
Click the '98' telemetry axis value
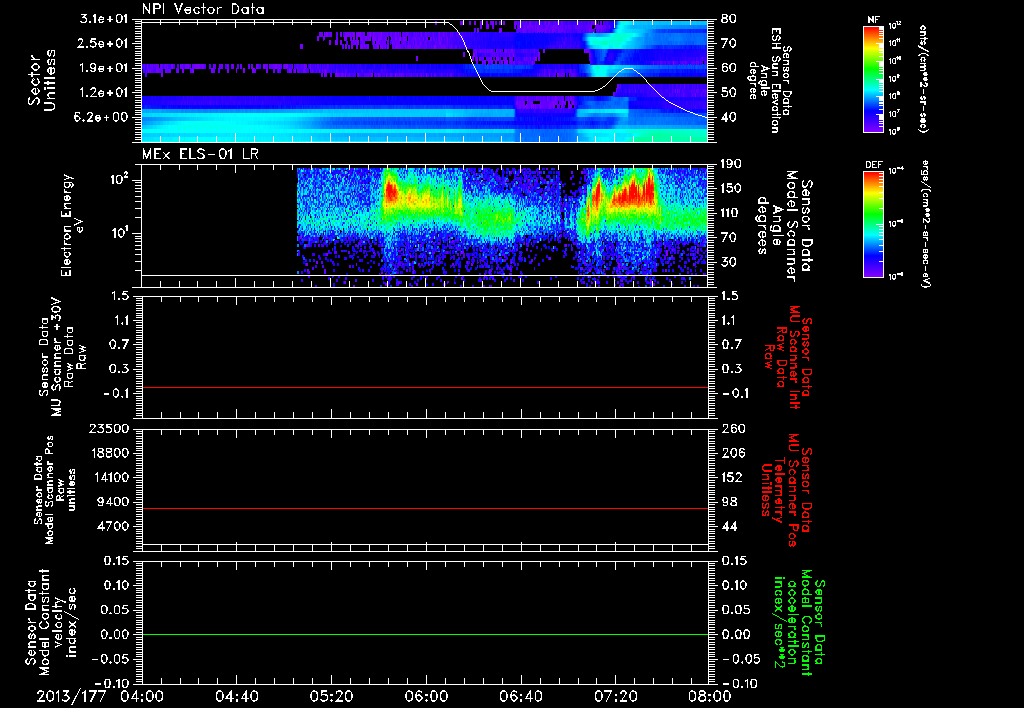tap(729, 502)
